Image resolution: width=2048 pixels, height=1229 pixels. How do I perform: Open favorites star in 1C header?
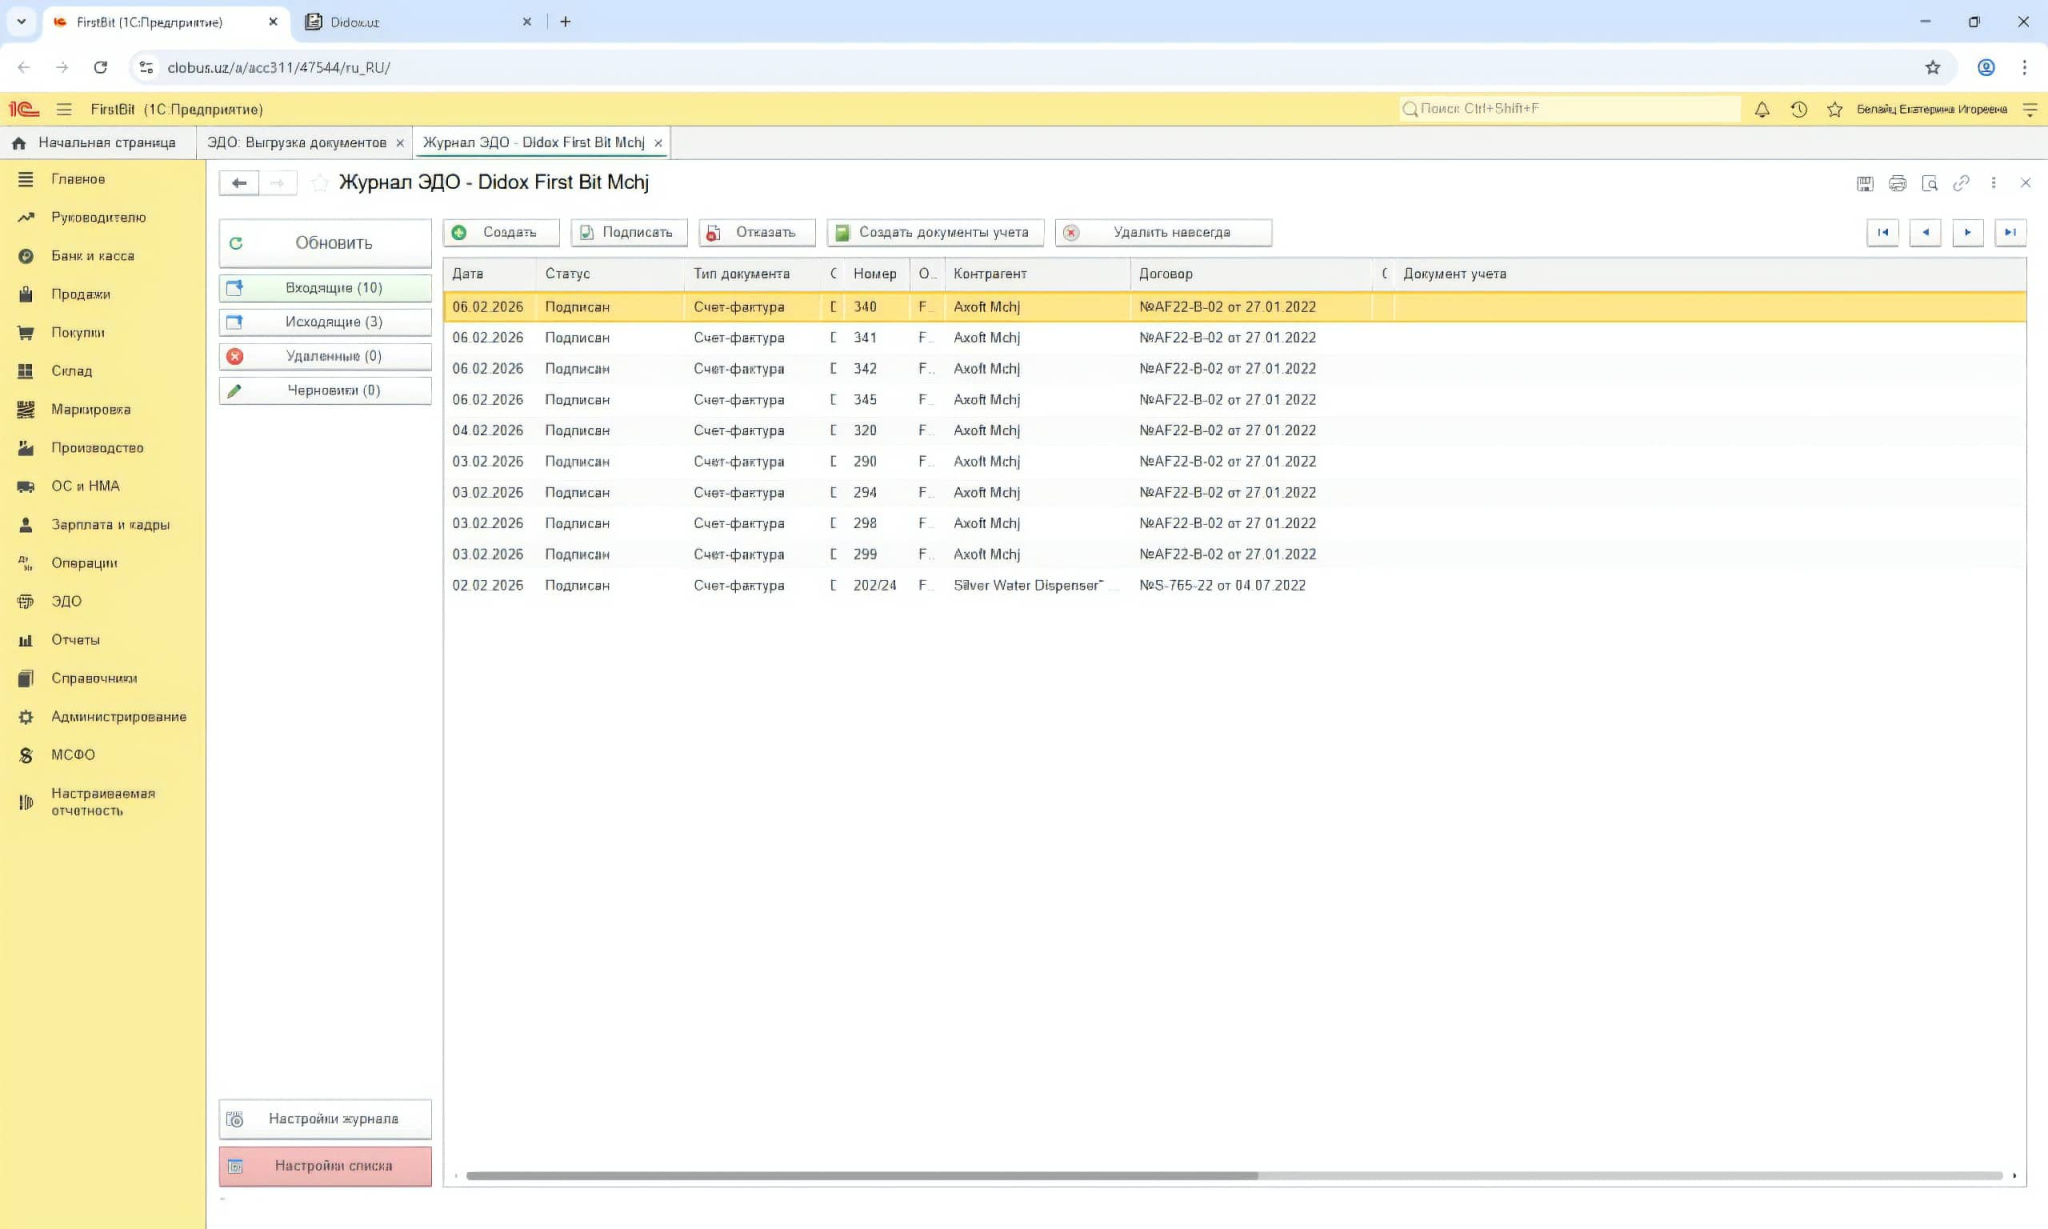1834,109
